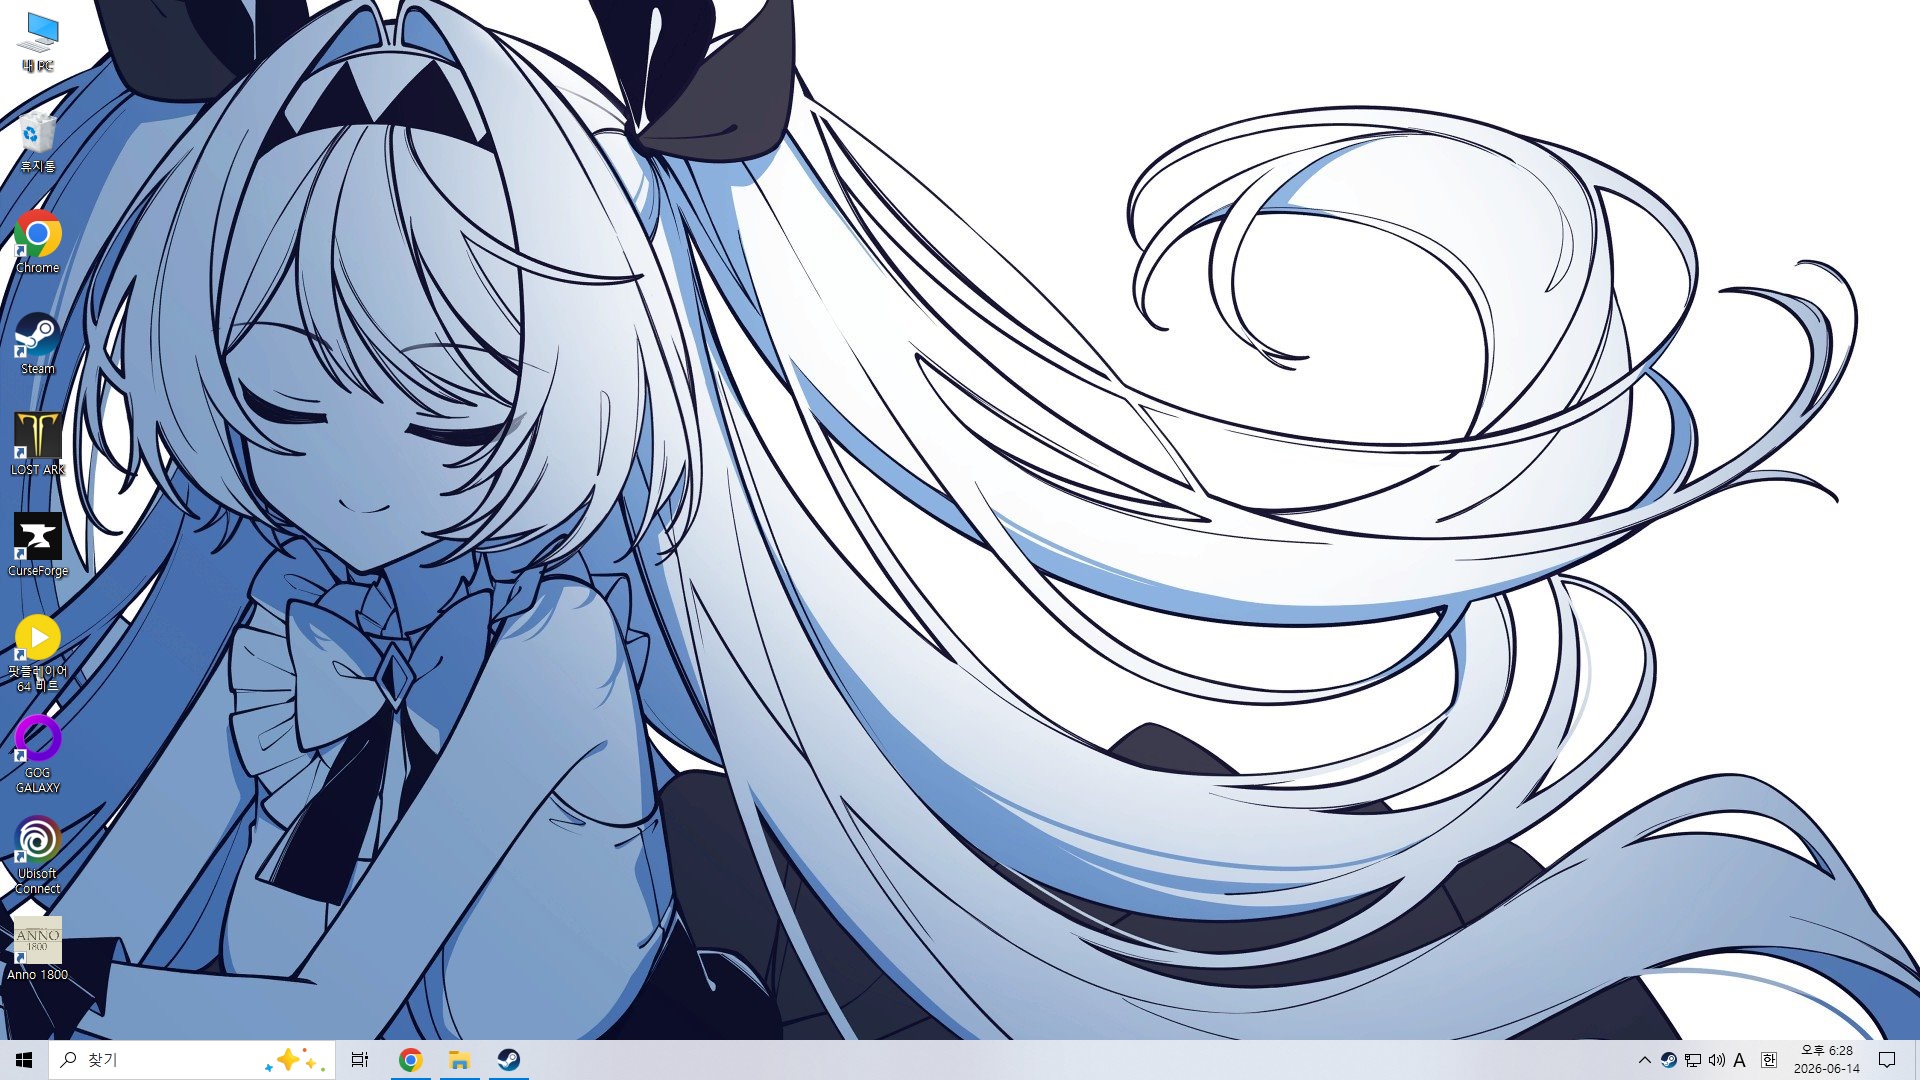This screenshot has height=1080, width=1920.
Task: Expand the hidden tray icons chevron
Action: pos(1644,1060)
